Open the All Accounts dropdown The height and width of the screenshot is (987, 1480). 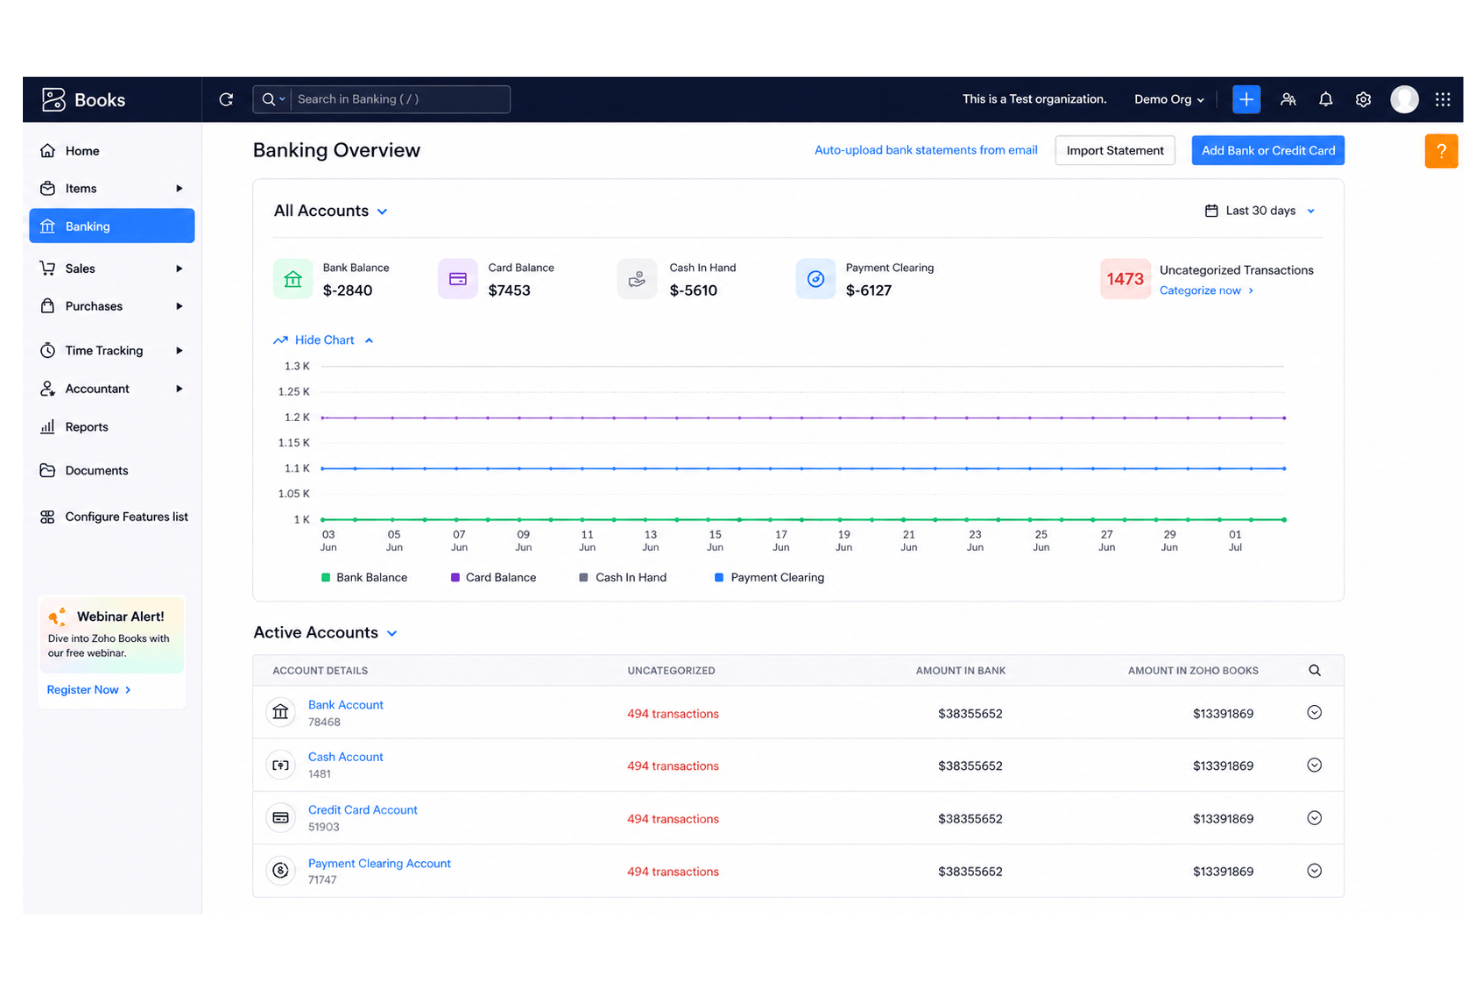pyautogui.click(x=331, y=211)
